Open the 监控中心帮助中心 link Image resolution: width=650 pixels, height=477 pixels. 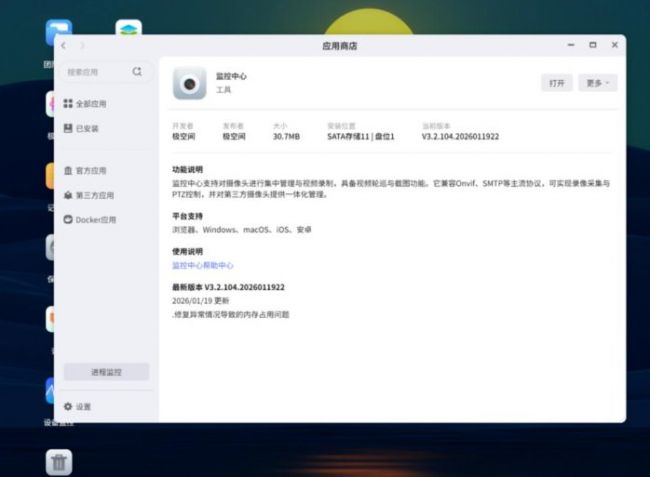203,265
